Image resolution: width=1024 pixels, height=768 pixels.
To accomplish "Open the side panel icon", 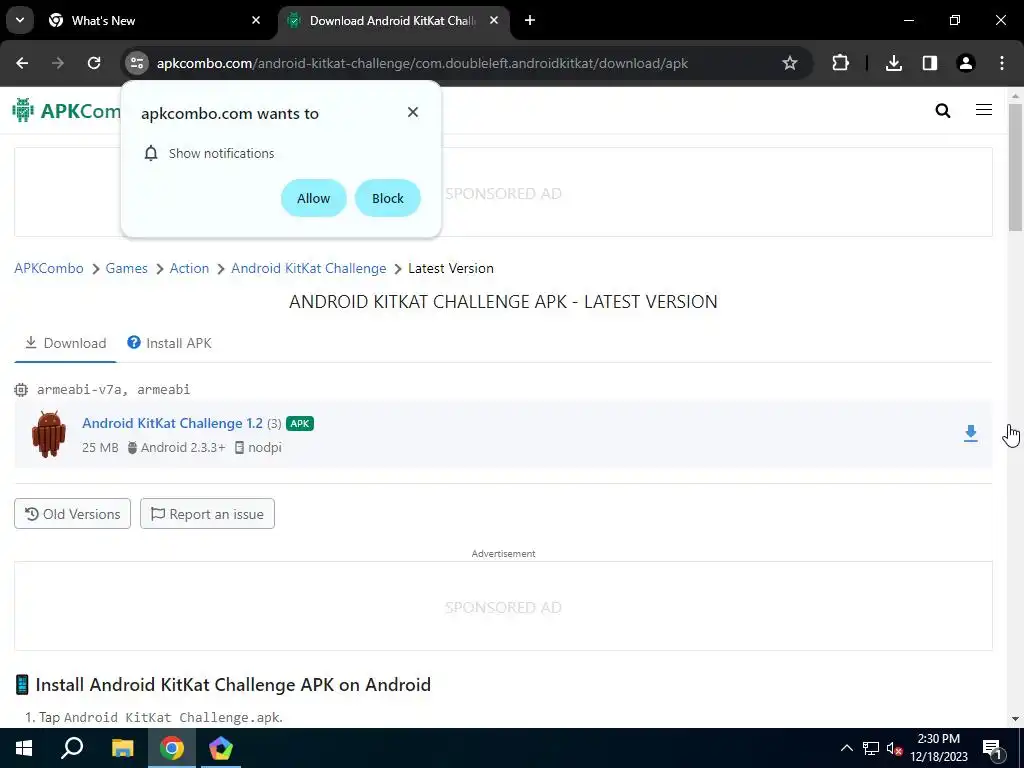I will point(929,63).
